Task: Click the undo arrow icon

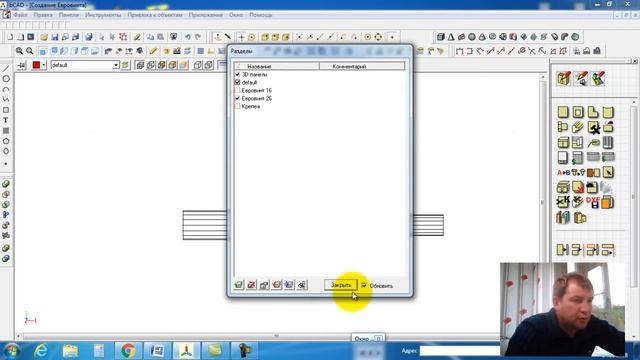Action: 187,37
